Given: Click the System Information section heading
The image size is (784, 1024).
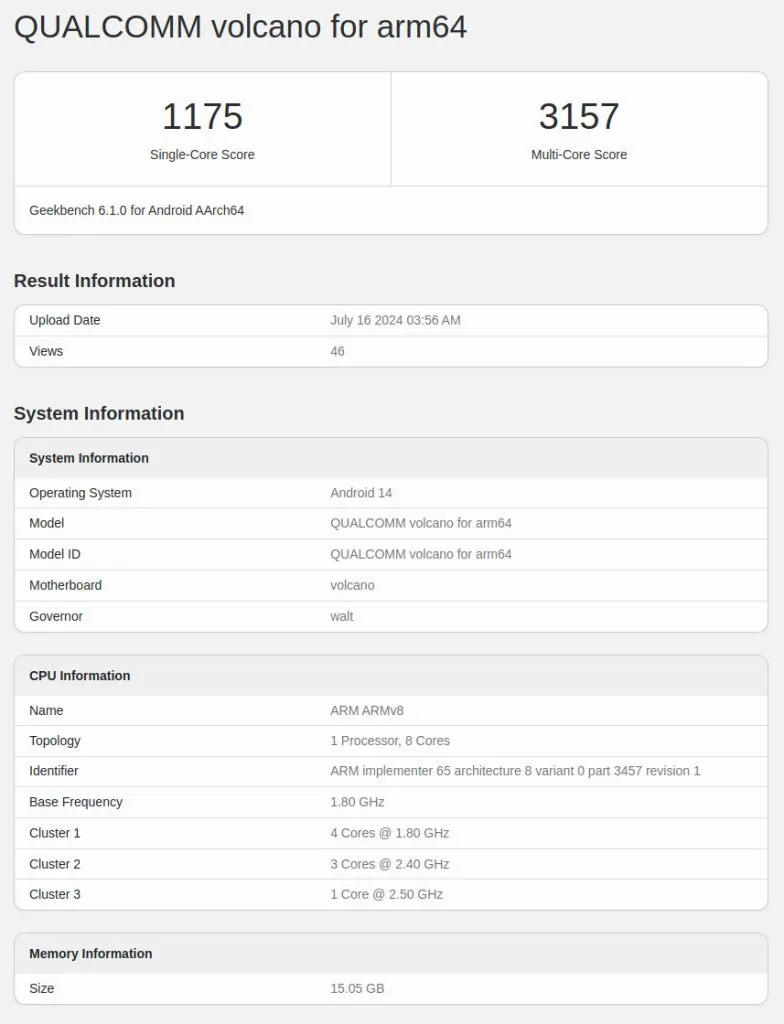Looking at the screenshot, I should pyautogui.click(x=98, y=413).
